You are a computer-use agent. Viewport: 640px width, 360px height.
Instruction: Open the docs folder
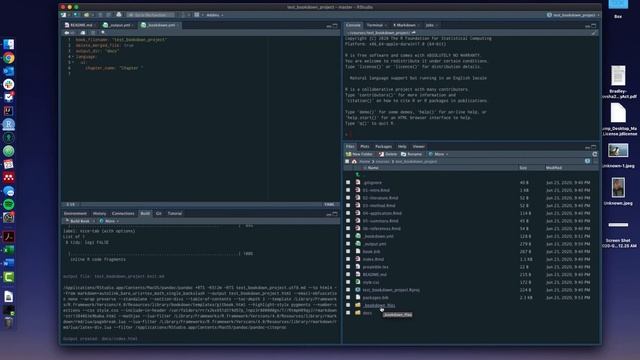pyautogui.click(x=367, y=313)
